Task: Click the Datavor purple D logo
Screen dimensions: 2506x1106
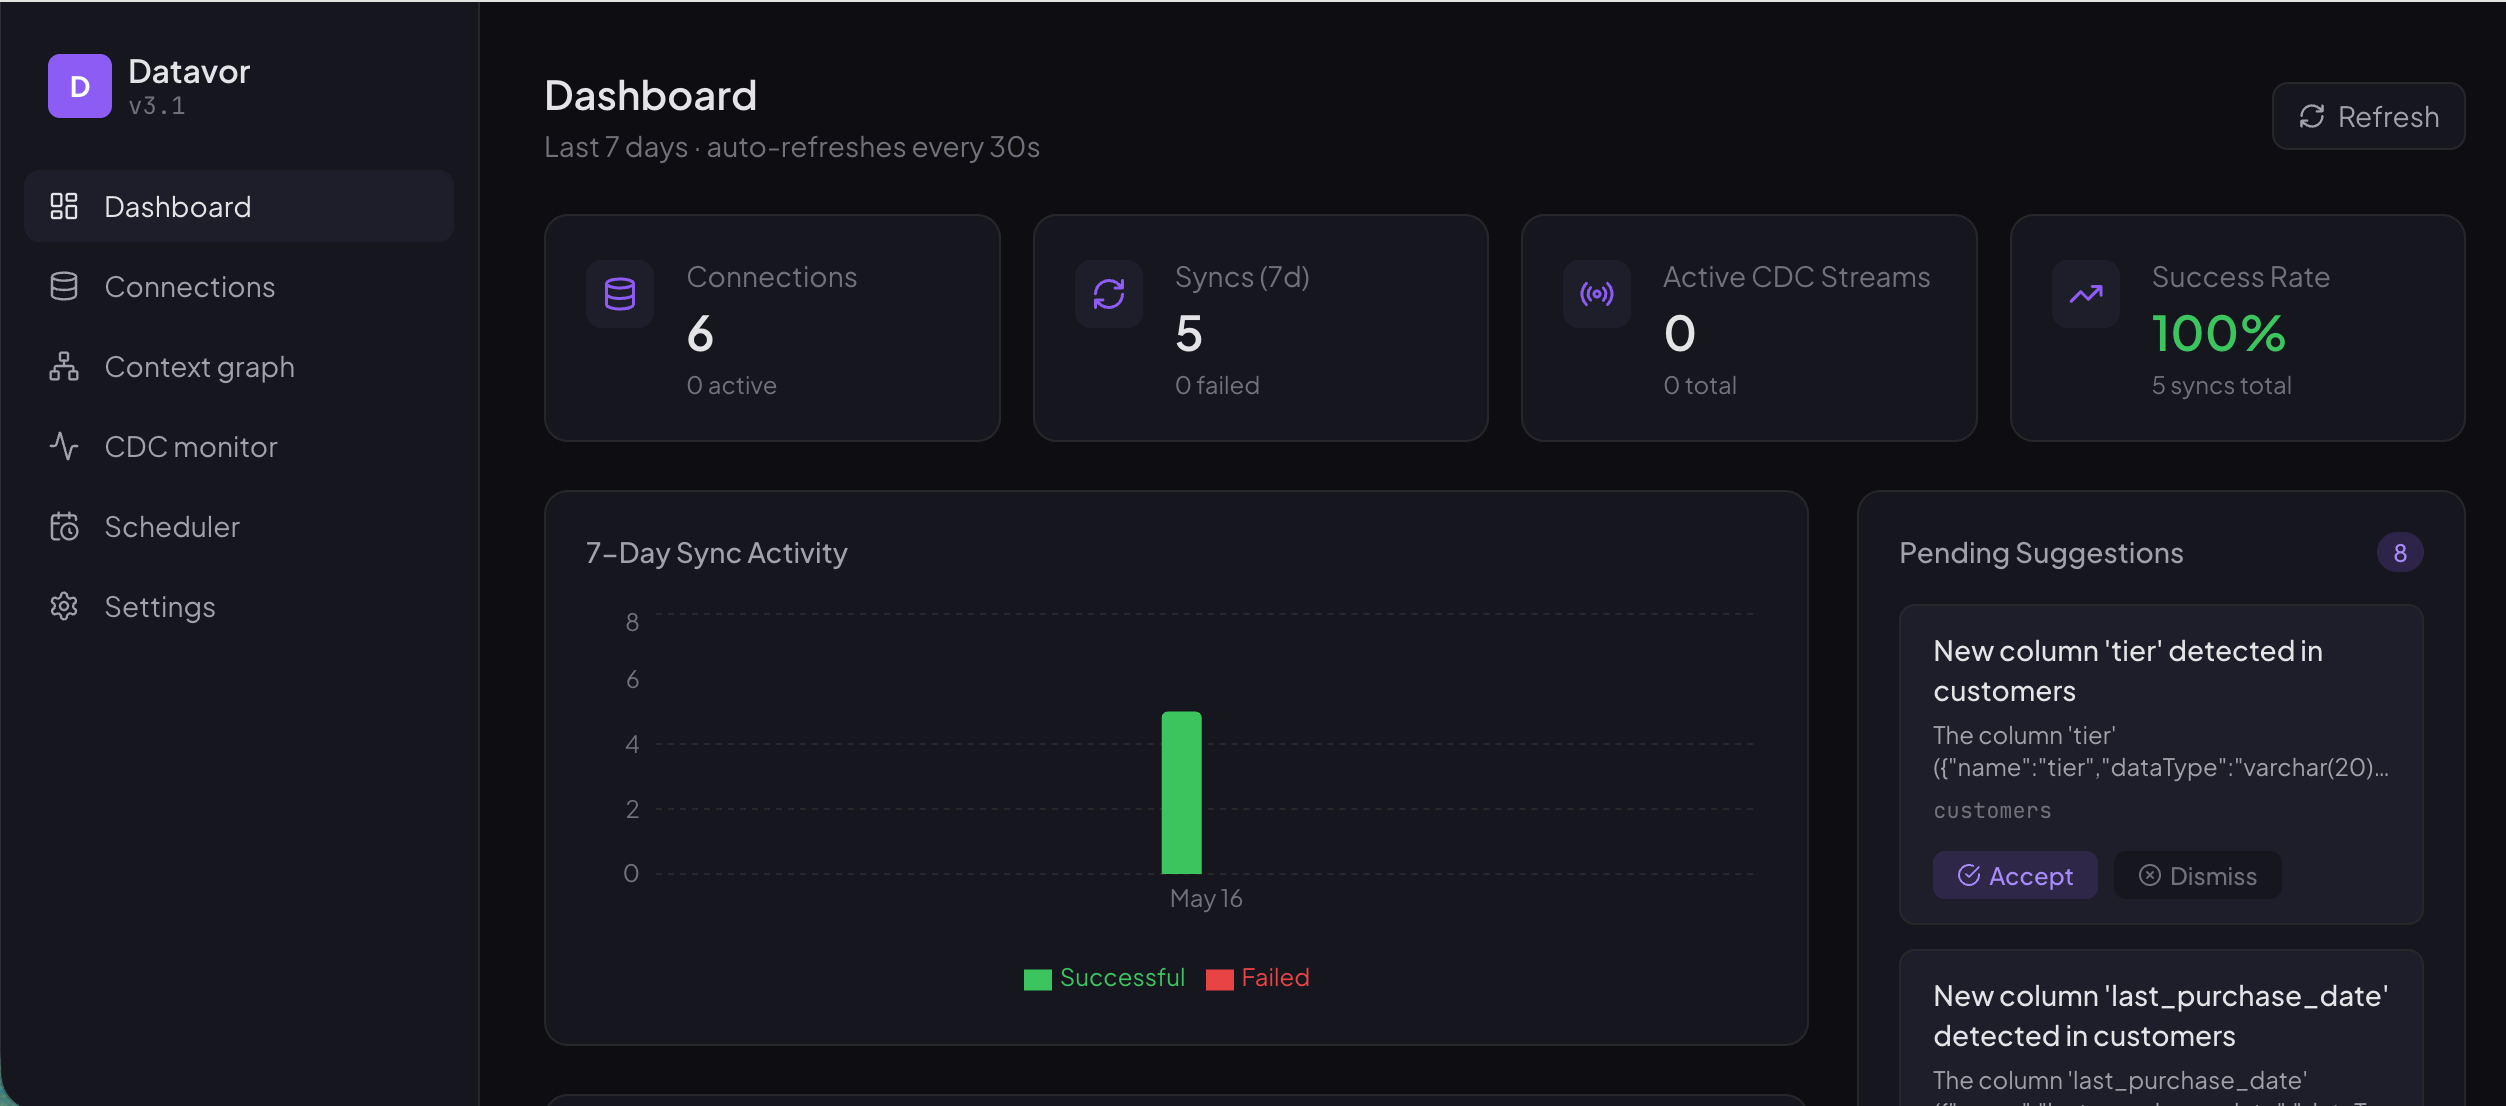Action: coord(80,86)
